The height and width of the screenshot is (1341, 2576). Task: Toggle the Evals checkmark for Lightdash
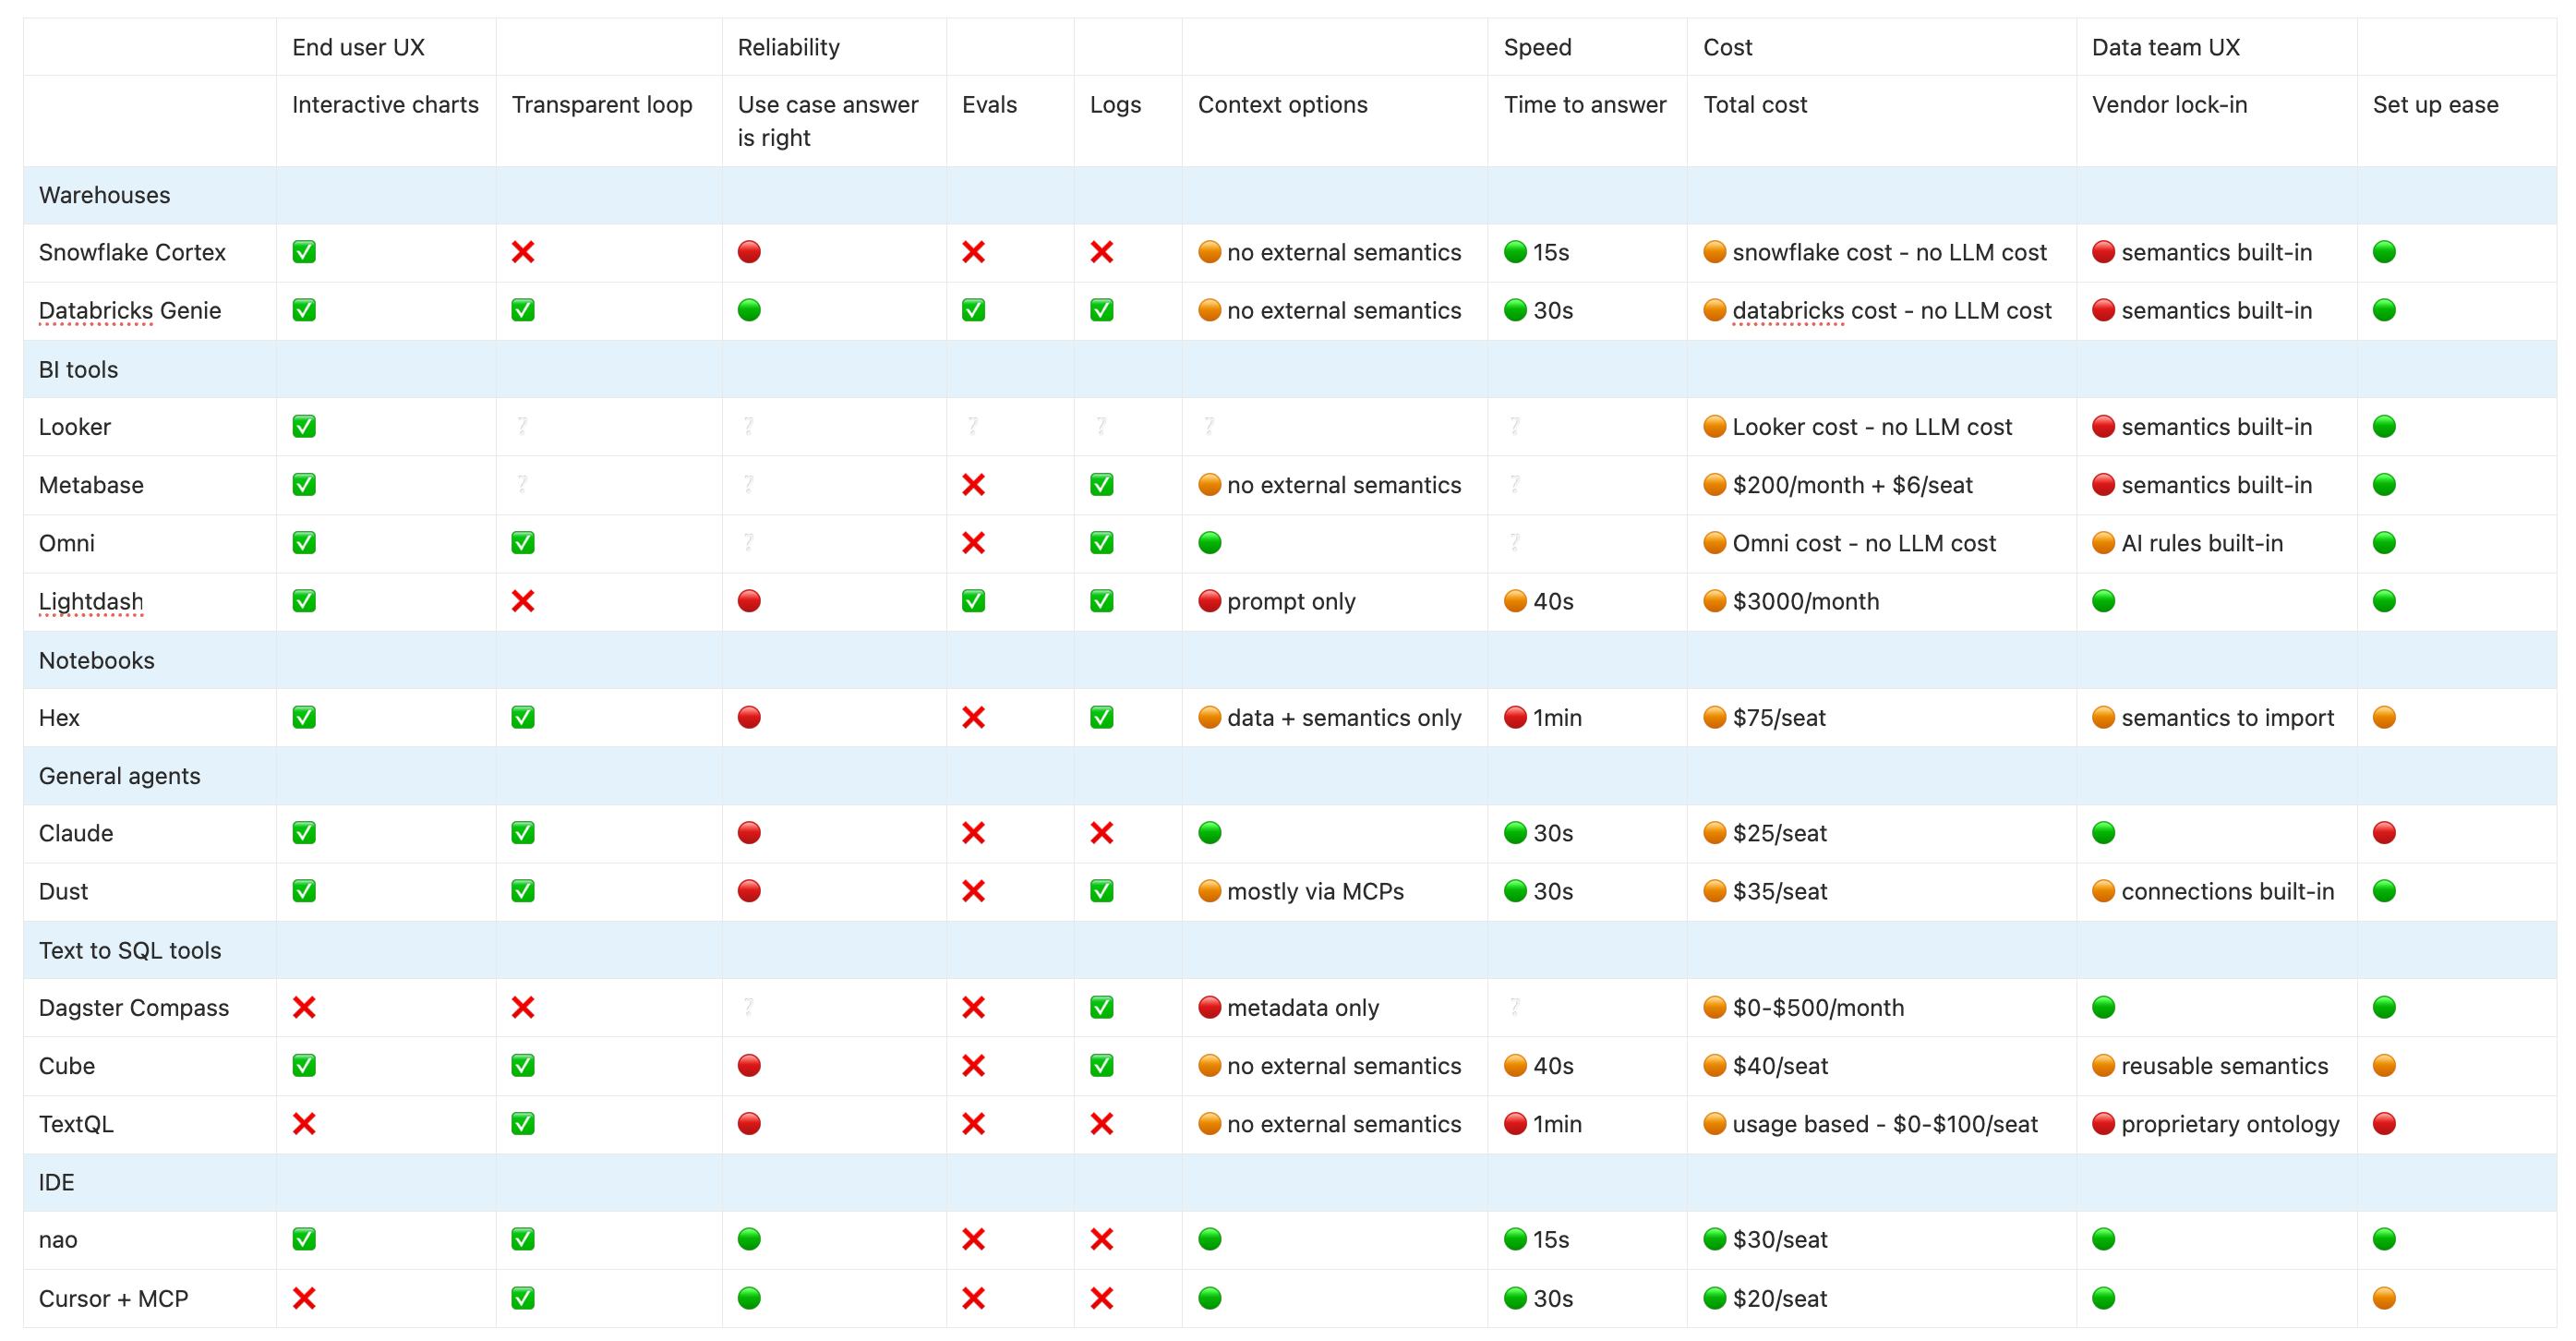pyautogui.click(x=975, y=601)
